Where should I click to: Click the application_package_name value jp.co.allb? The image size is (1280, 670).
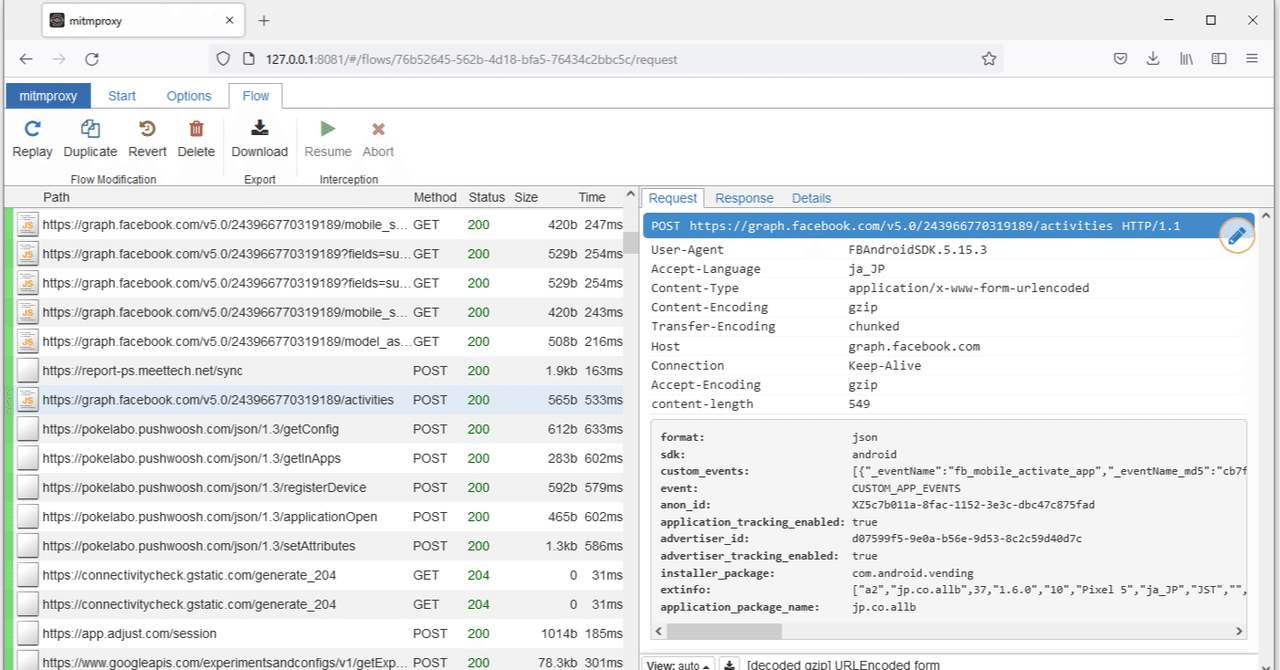[884, 607]
